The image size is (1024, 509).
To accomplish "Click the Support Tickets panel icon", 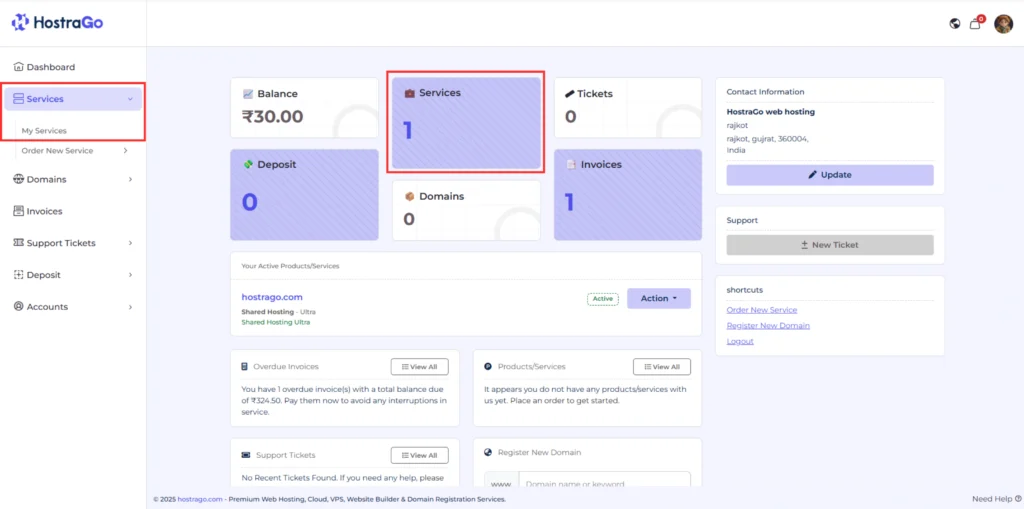I will point(246,455).
